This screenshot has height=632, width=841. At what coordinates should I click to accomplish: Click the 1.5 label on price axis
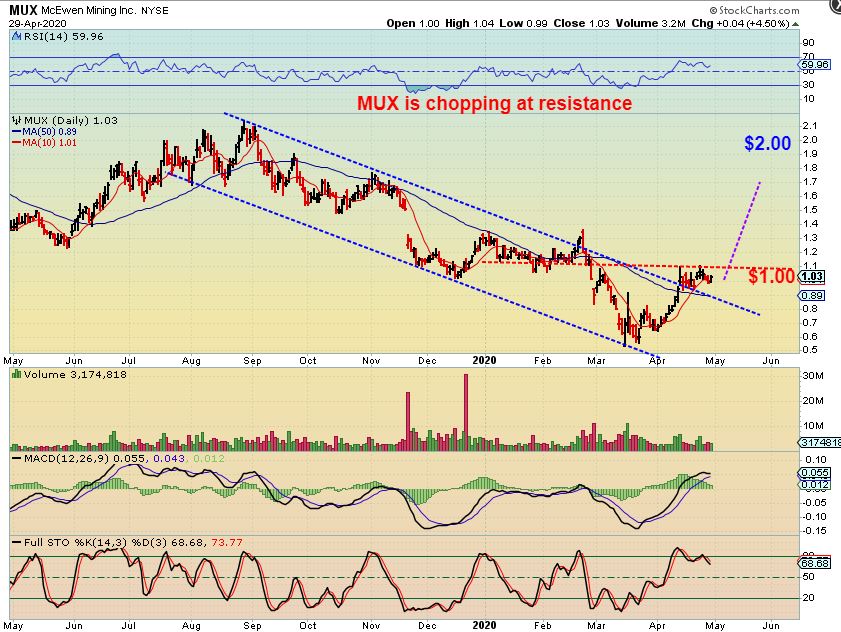pos(810,210)
